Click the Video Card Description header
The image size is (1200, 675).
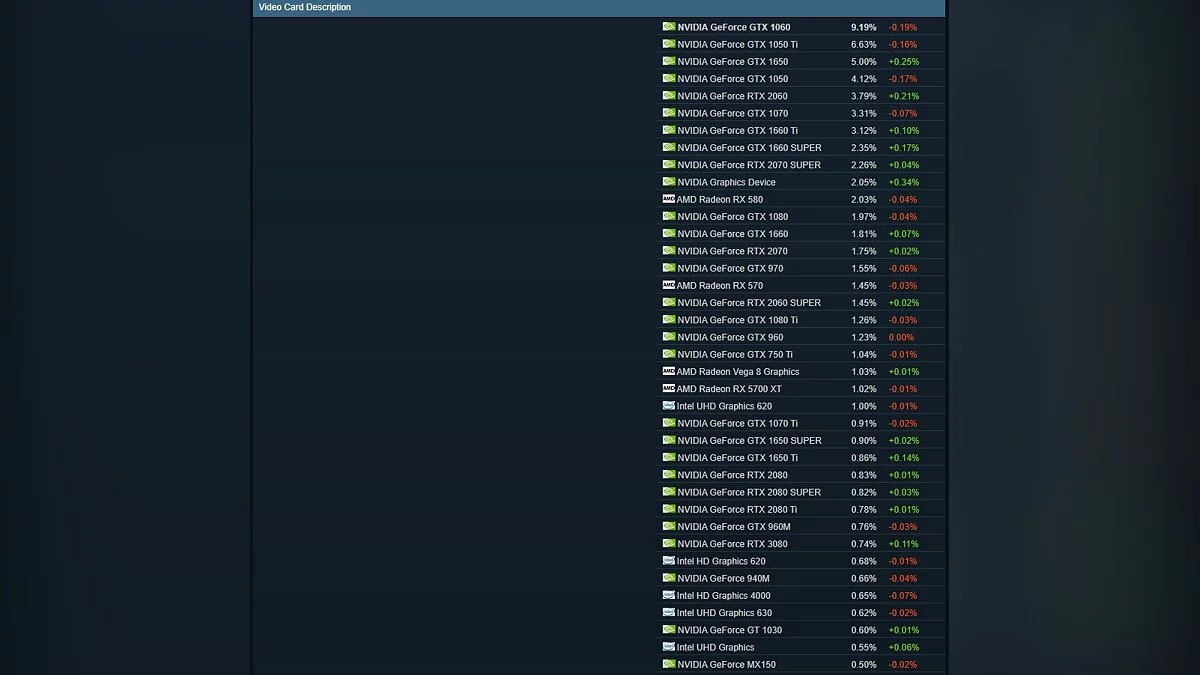(305, 7)
